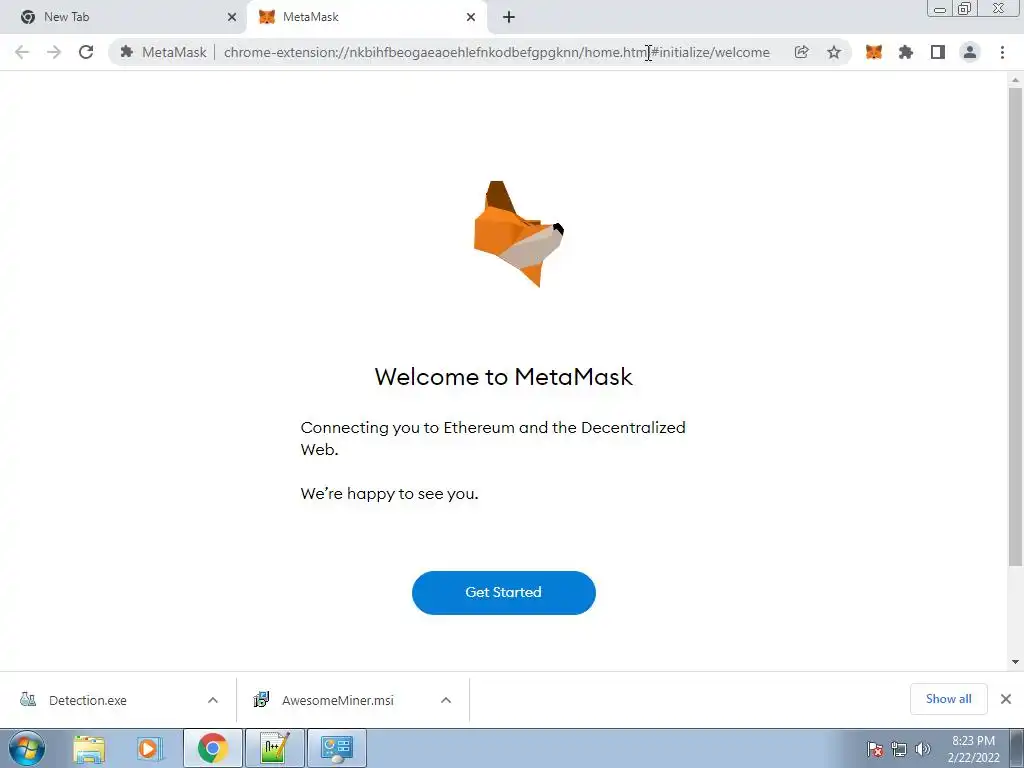Click the Action Center flag tray icon
The image size is (1024, 768).
(x=875, y=749)
